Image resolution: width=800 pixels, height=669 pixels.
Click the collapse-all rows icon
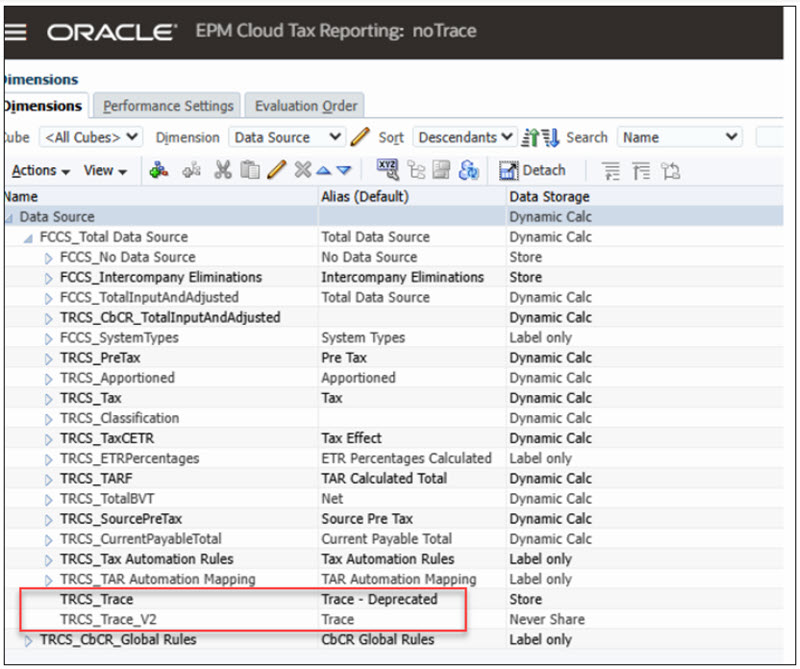(x=641, y=171)
